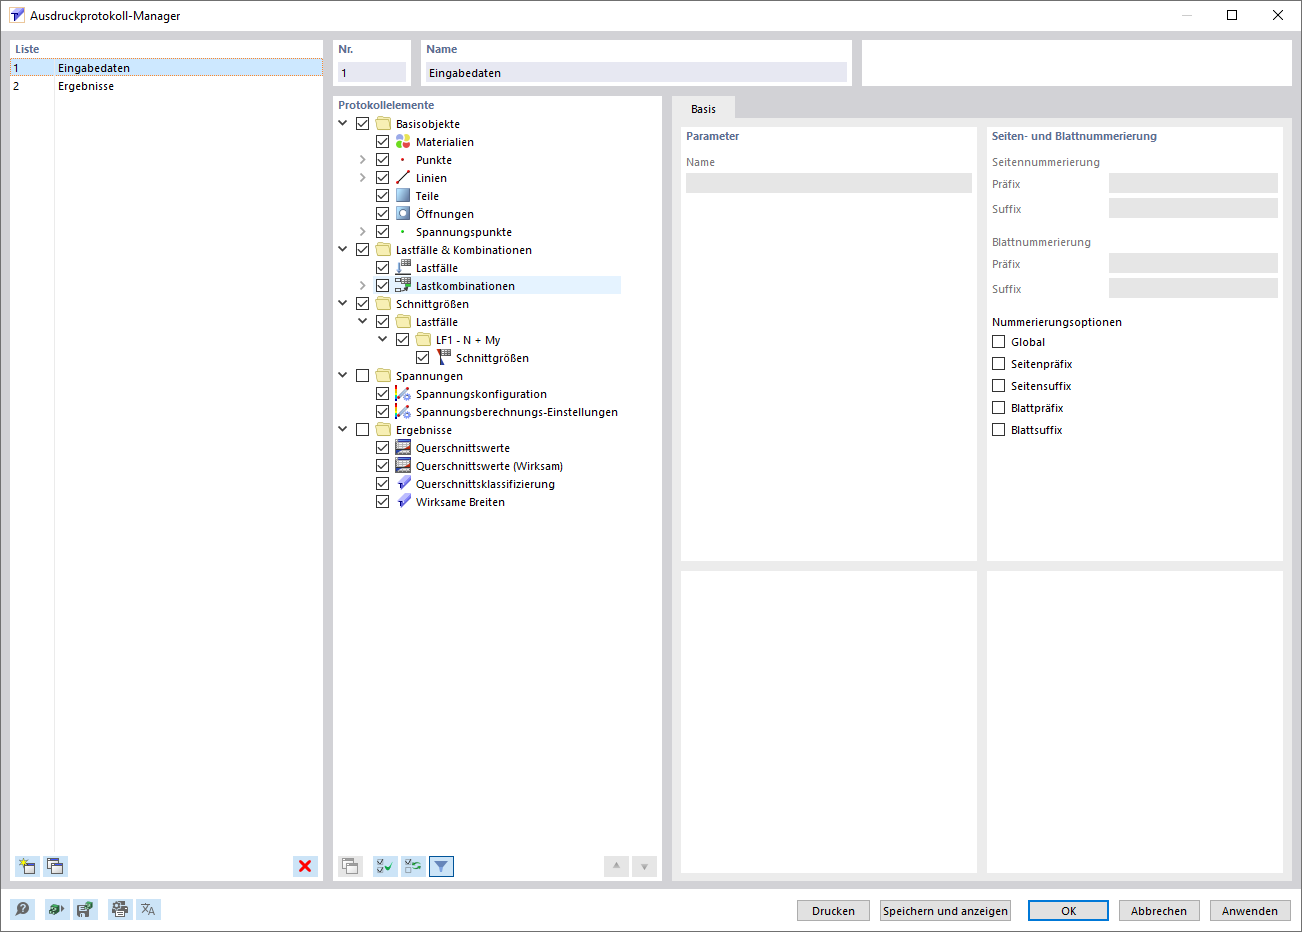1302x932 pixels.
Task: Collapse the Lastfälle & Kombinationen node
Action: [343, 250]
